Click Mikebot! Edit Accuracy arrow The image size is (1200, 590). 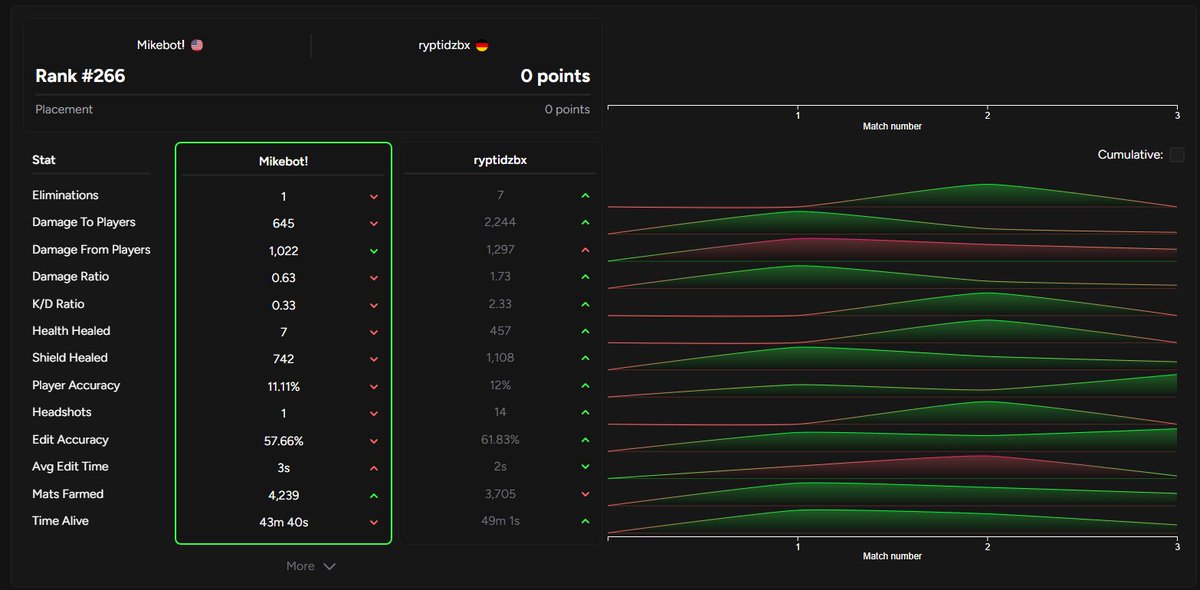[374, 441]
